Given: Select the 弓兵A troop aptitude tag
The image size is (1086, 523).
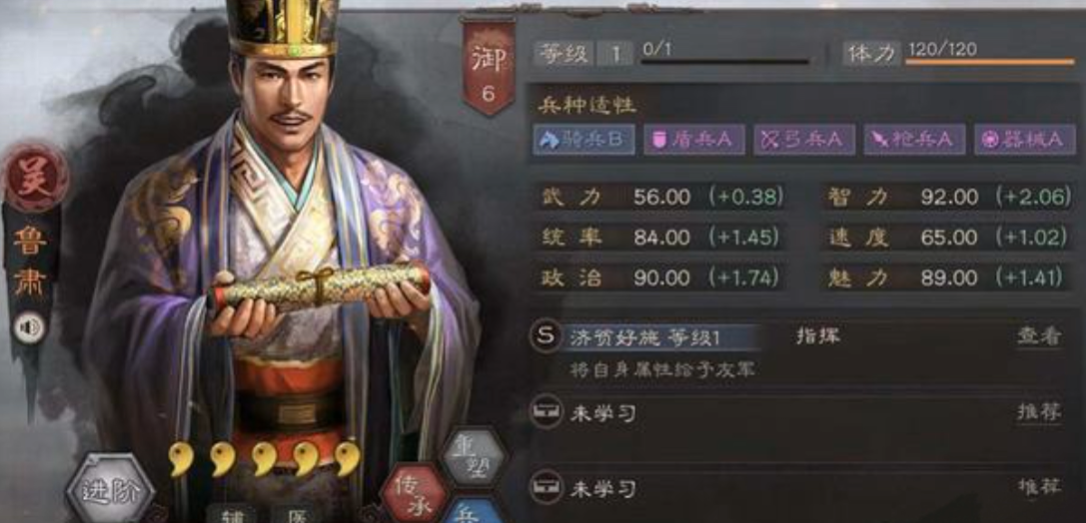Looking at the screenshot, I should (804, 140).
